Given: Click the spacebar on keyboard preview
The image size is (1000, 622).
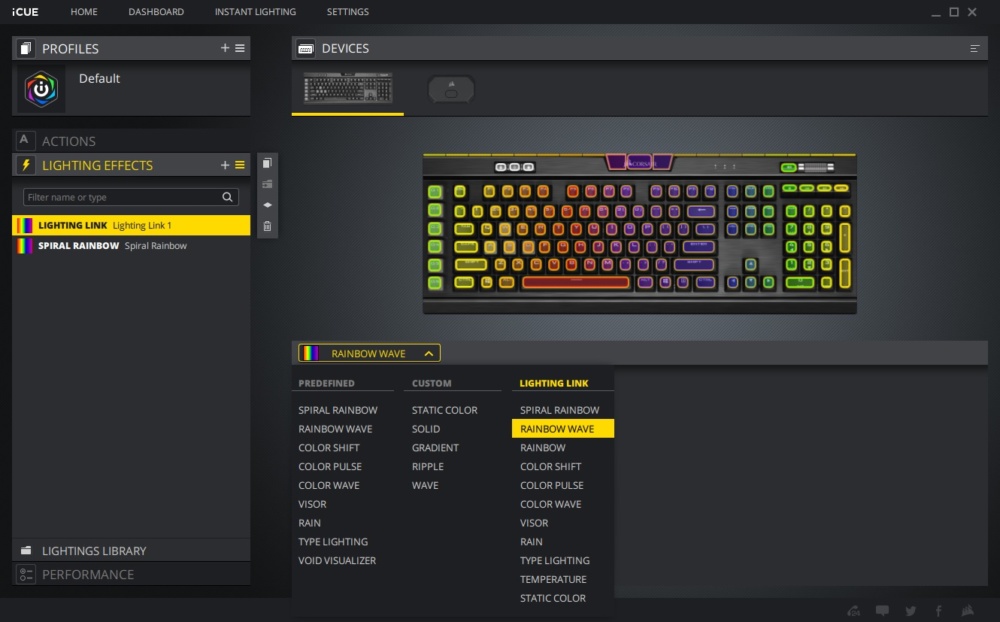Looking at the screenshot, I should 576,282.
